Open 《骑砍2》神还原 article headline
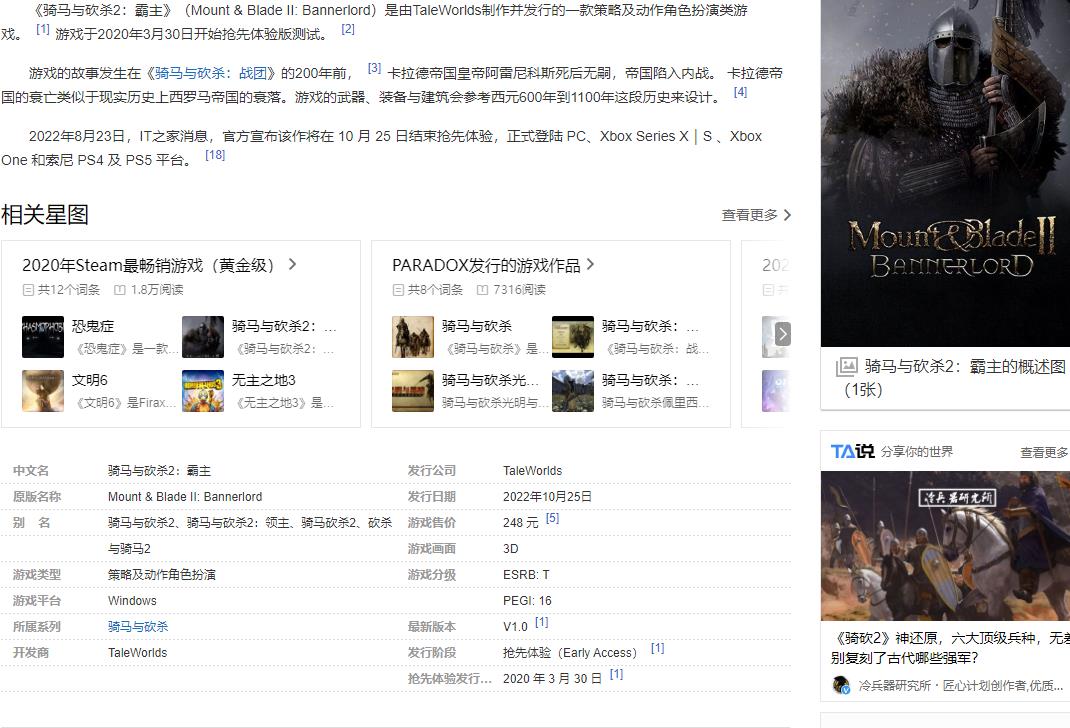This screenshot has width=1070, height=728. pyautogui.click(x=950, y=648)
